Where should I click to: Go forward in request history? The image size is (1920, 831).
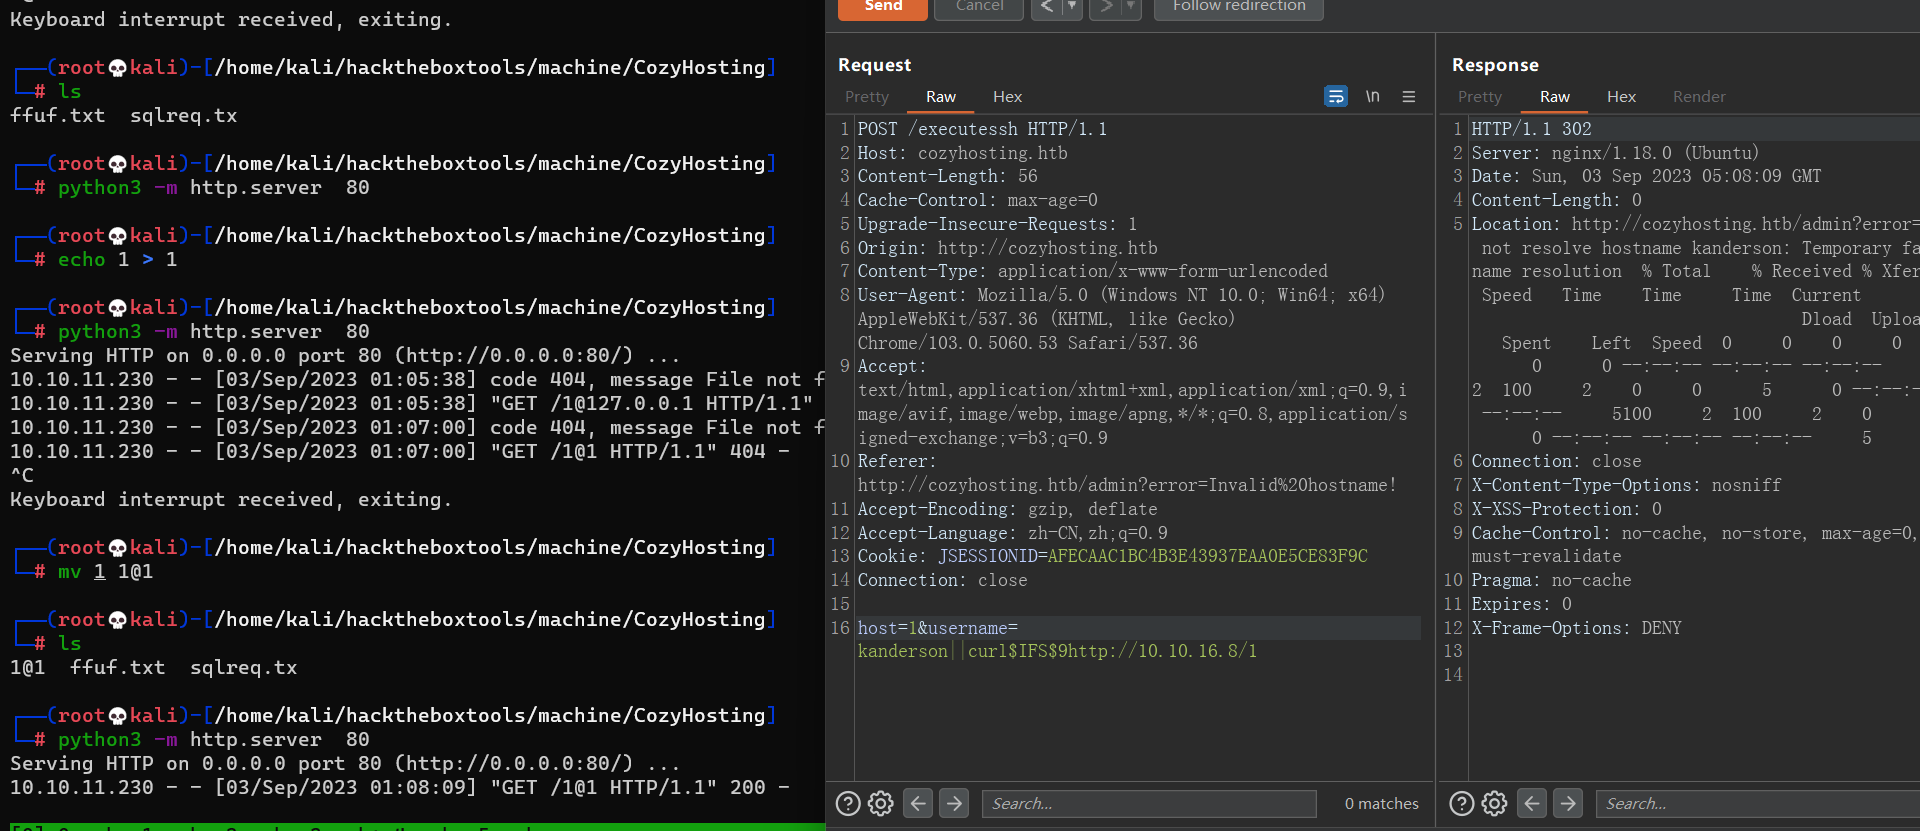[x=1106, y=8]
